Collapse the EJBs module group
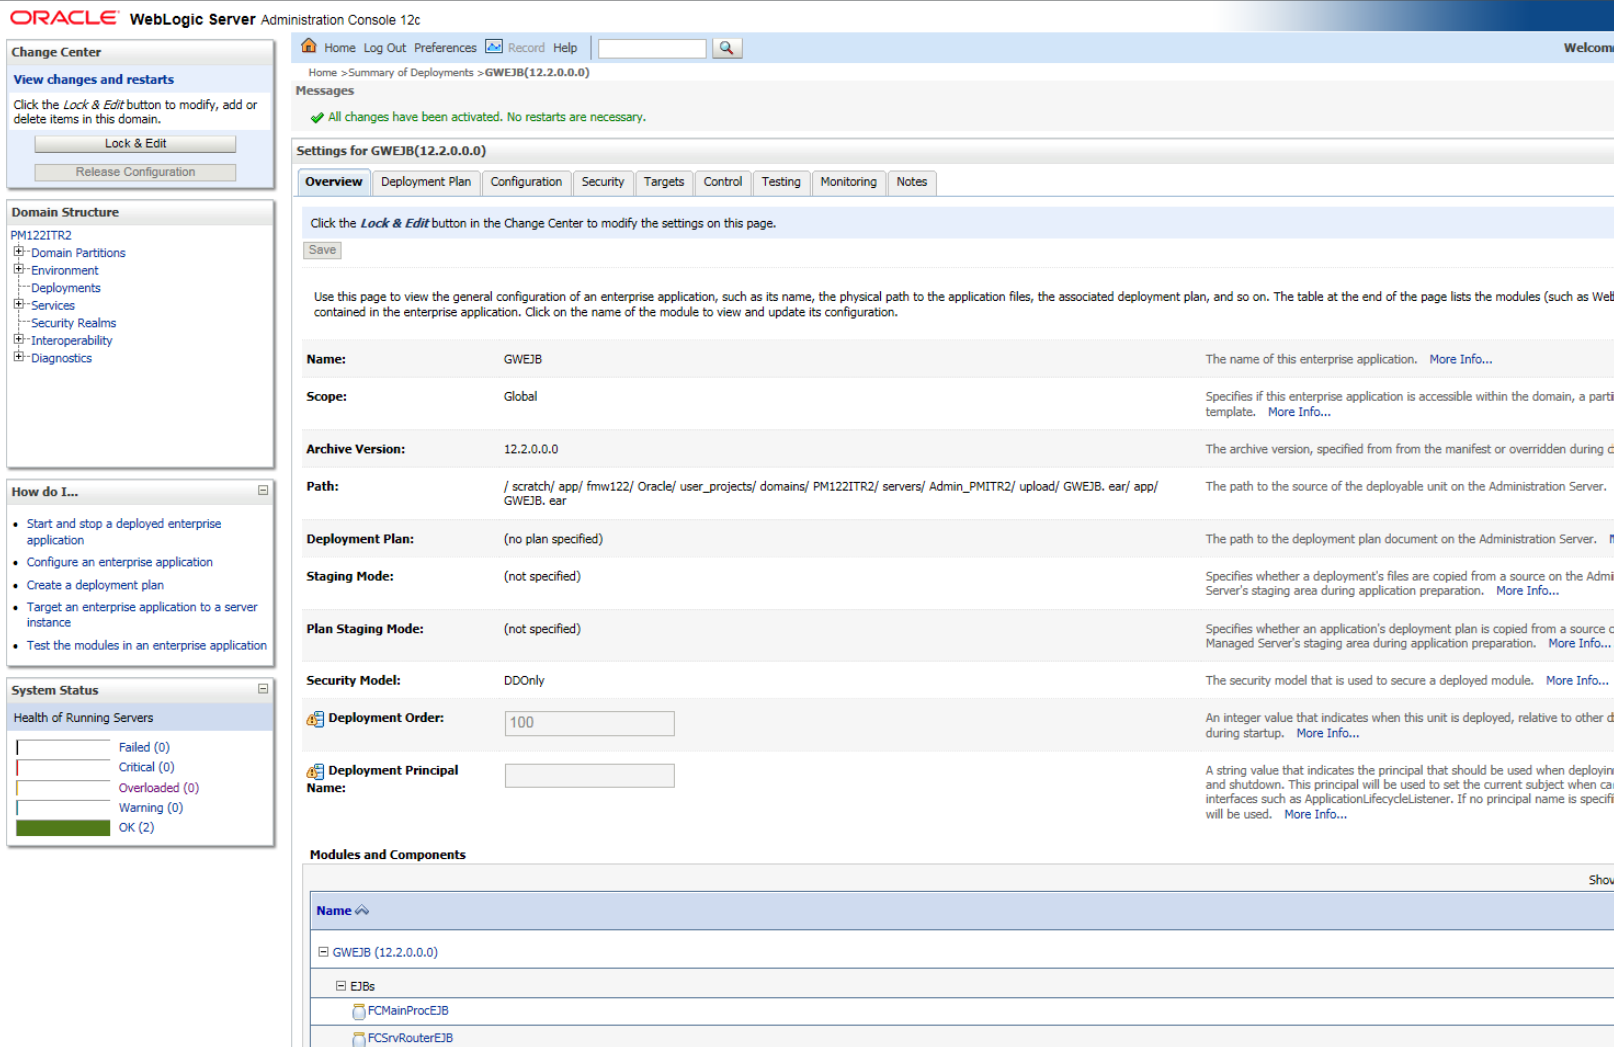Screen dimensions: 1614x1047 coord(343,985)
